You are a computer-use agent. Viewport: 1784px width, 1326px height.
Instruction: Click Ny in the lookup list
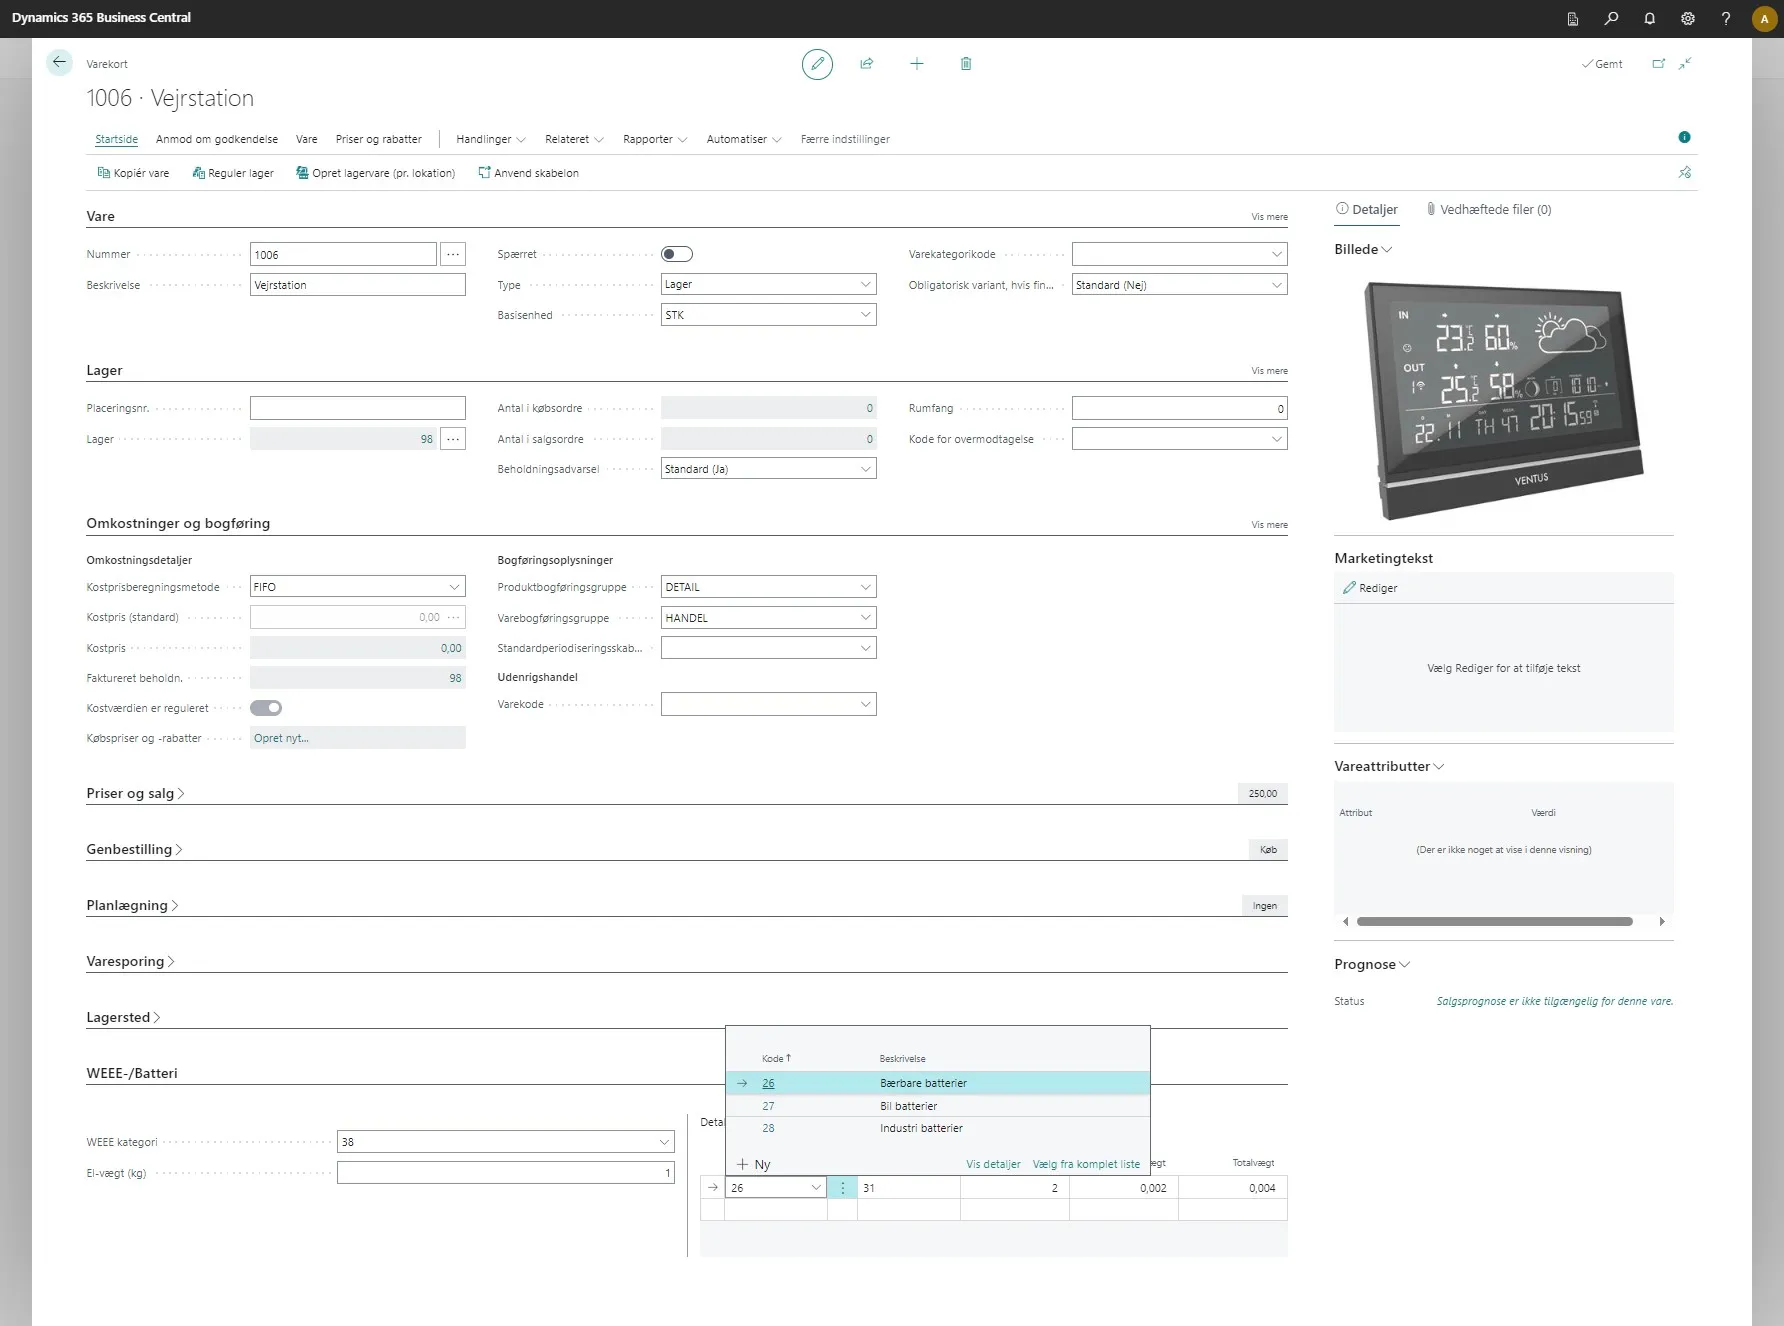pos(754,1164)
